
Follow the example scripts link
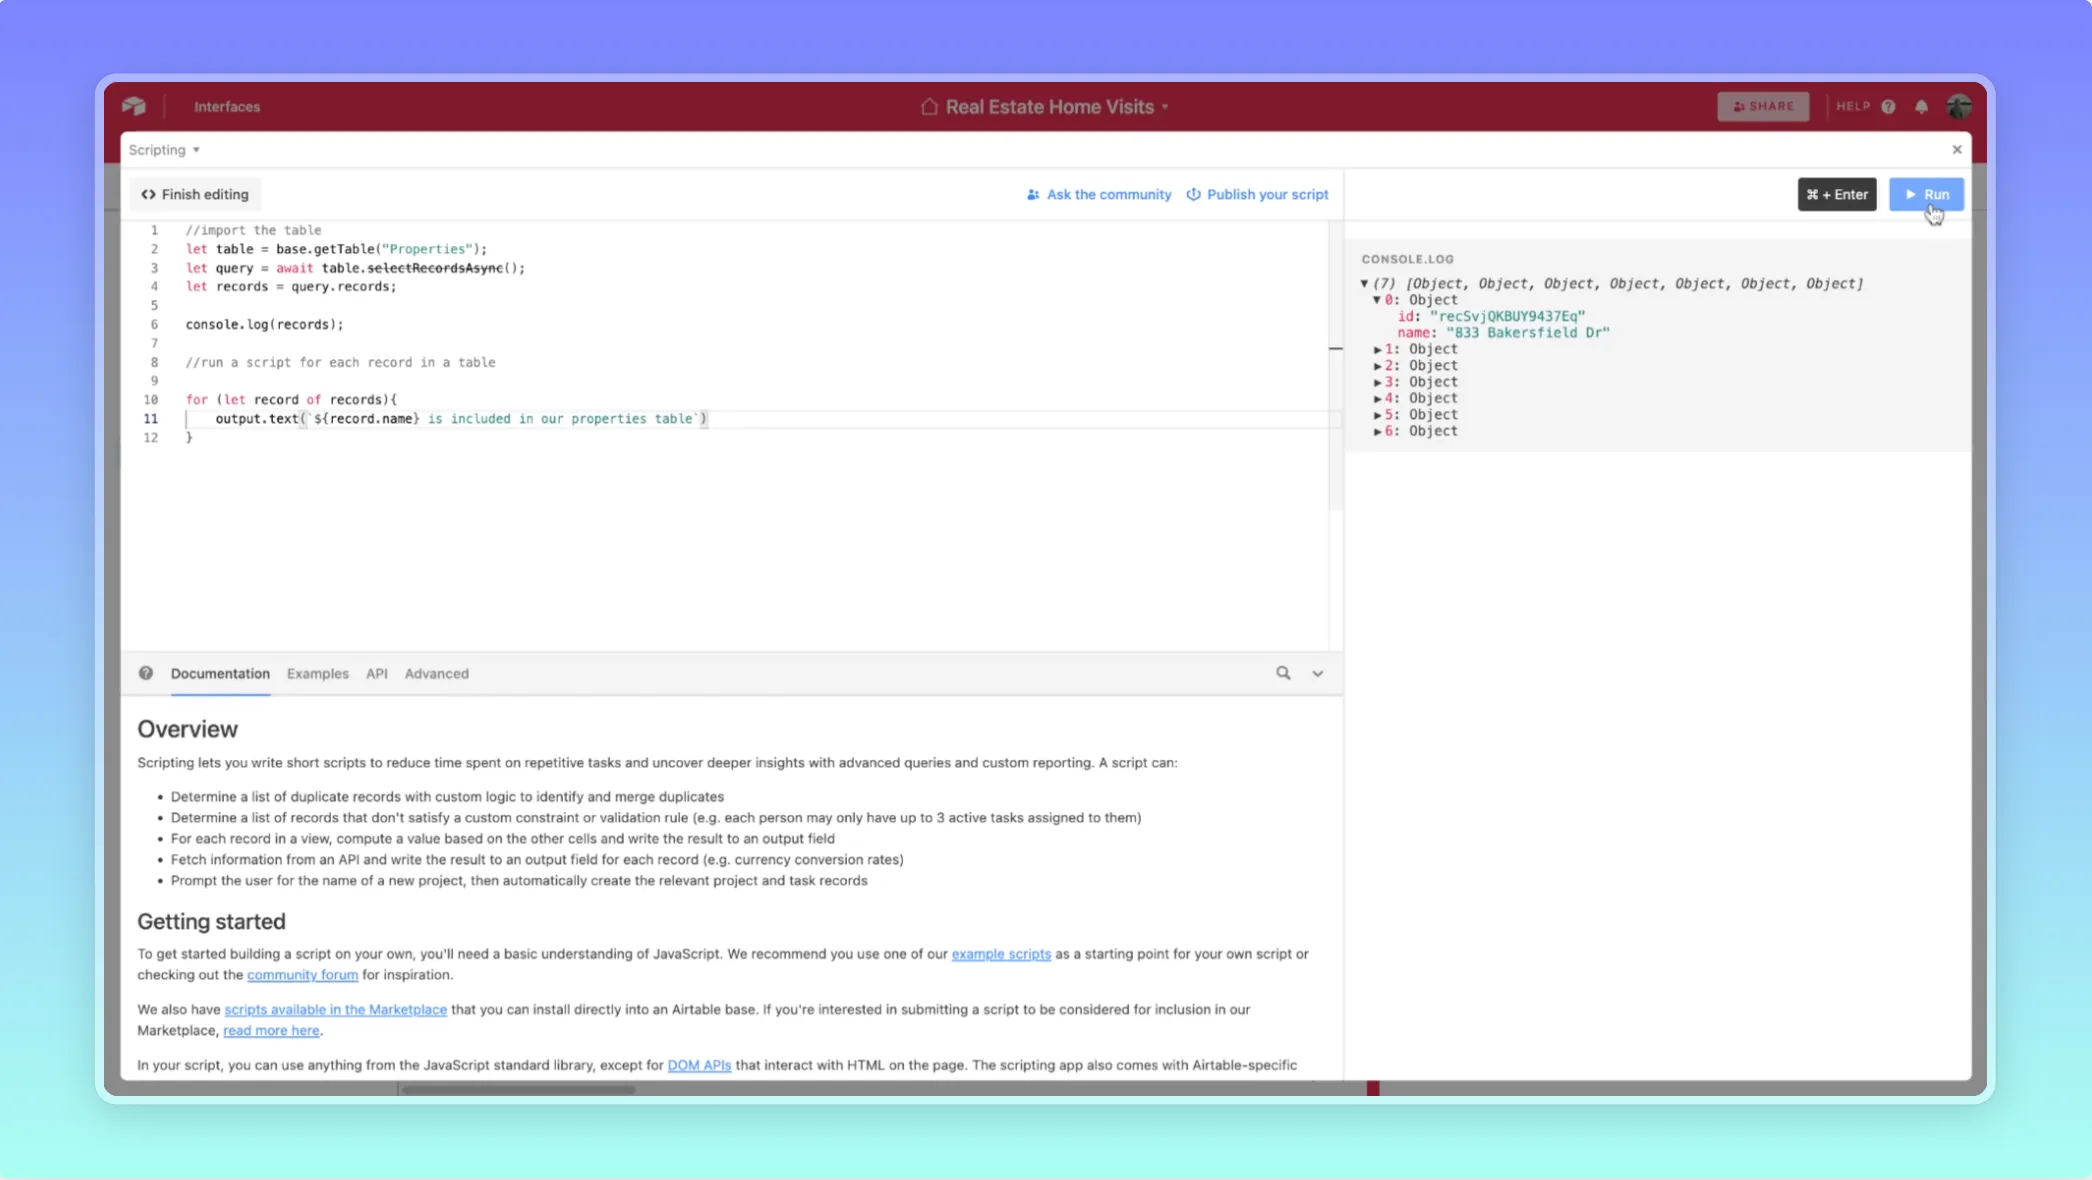coord(1000,954)
